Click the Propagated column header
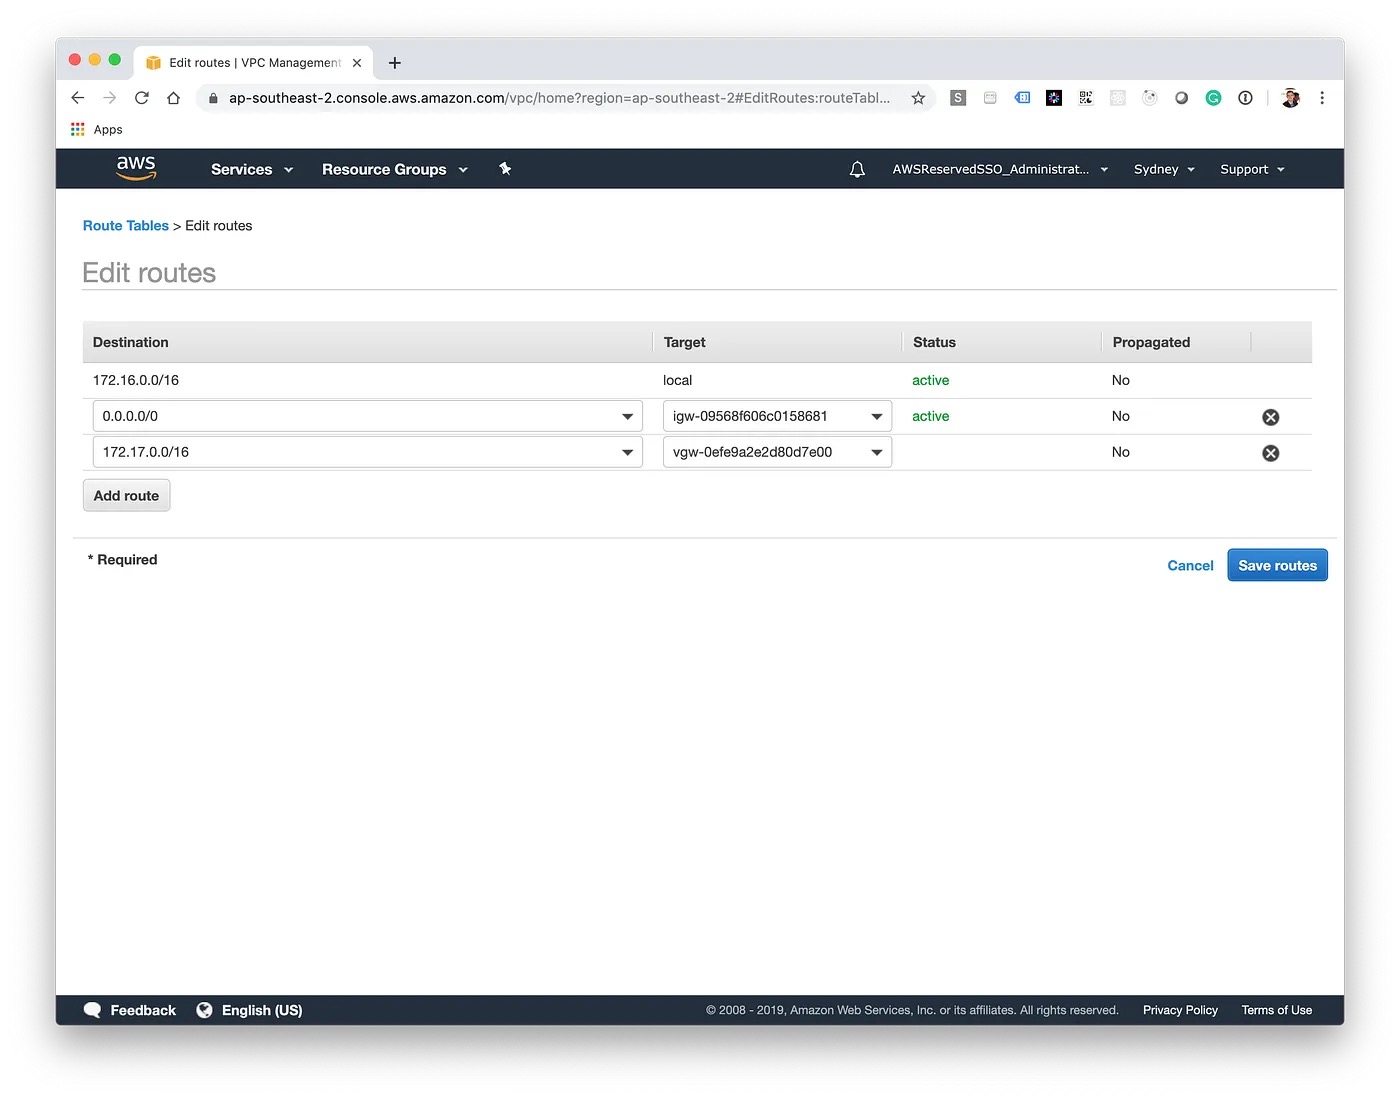This screenshot has height=1099, width=1400. click(1151, 342)
